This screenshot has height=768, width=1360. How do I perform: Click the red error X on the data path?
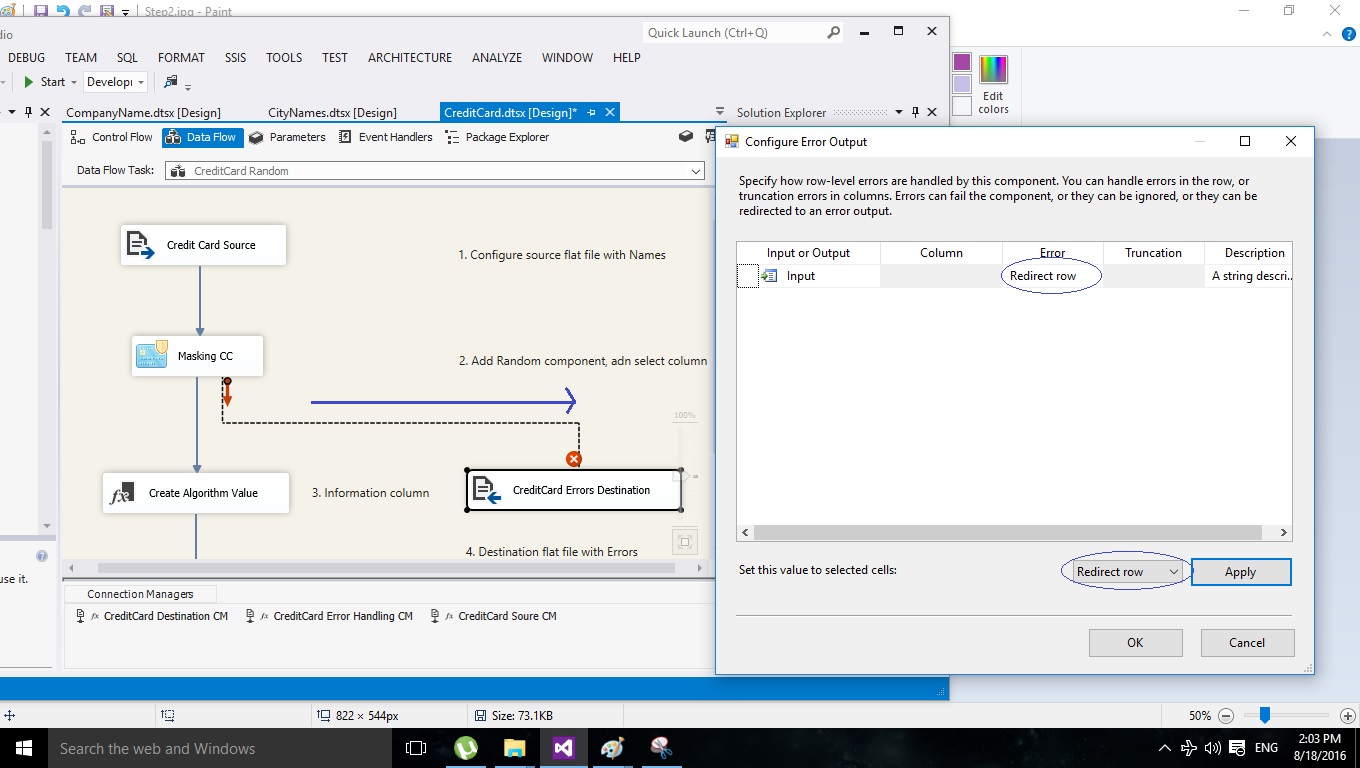point(574,459)
